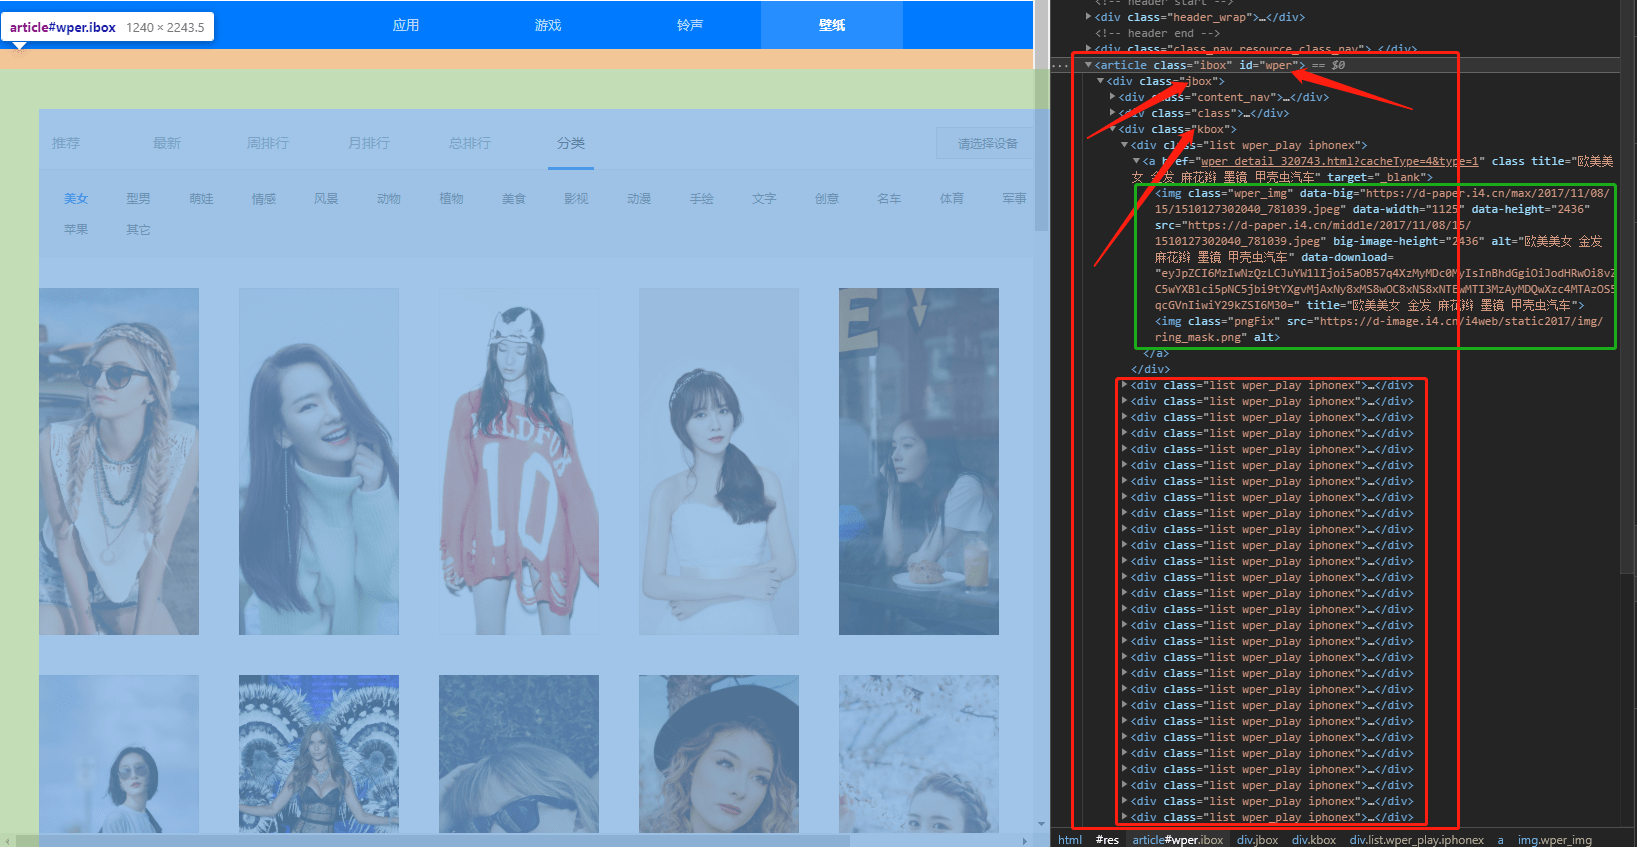Click the wper_detail_320743.html href link

click(1339, 161)
